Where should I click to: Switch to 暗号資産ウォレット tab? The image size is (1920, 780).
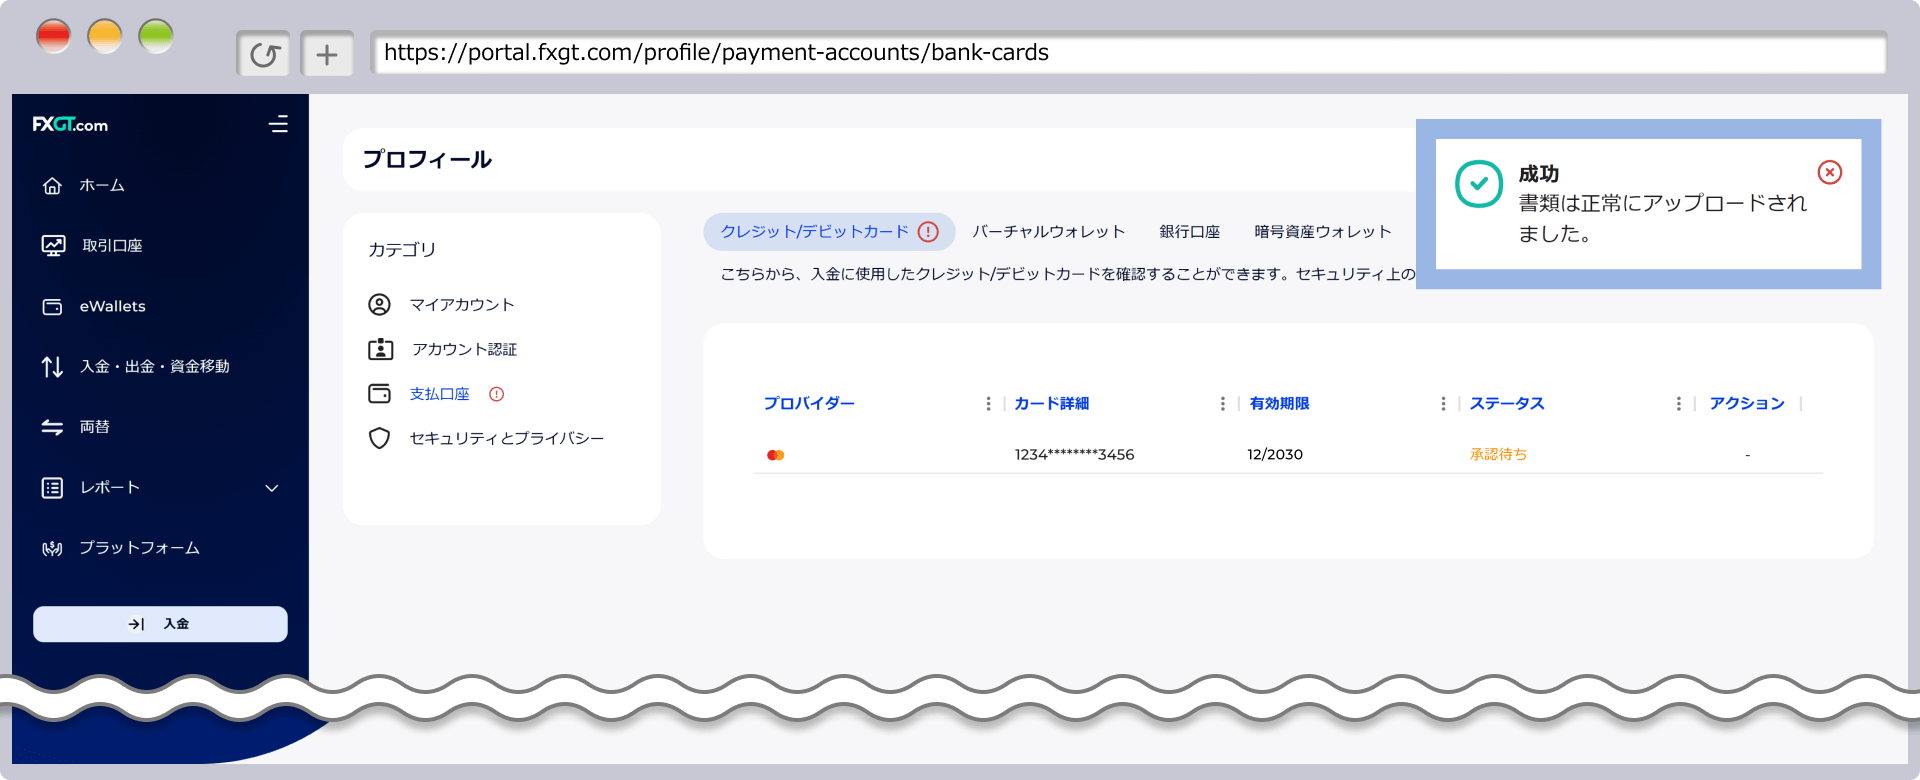1323,232
